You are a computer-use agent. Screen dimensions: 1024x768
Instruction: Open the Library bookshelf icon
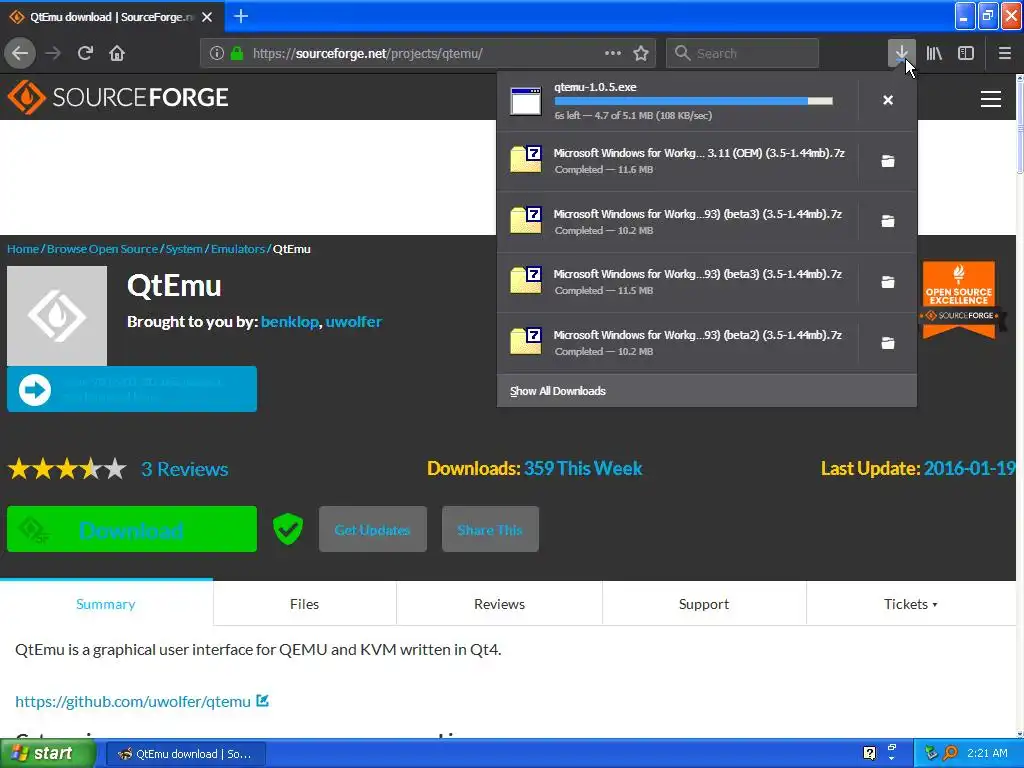click(934, 53)
